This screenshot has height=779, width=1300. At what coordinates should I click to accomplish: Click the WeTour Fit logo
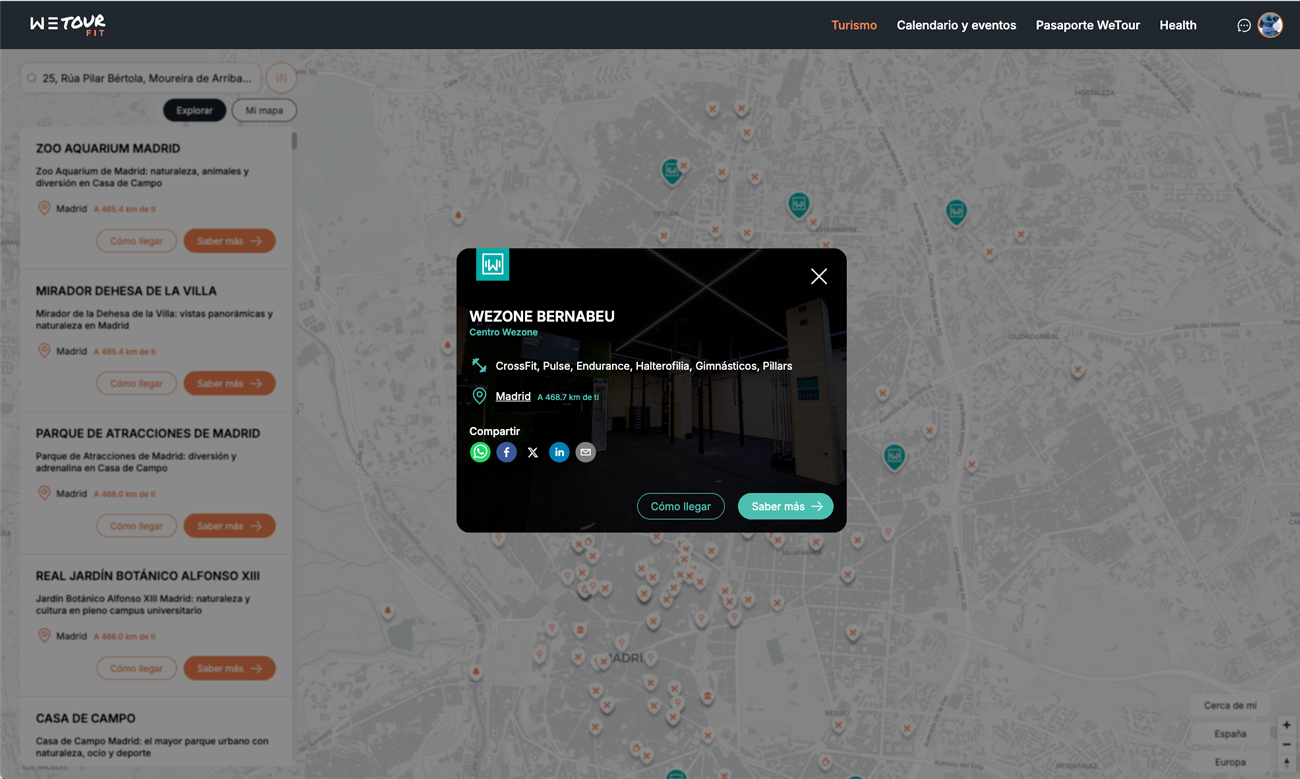point(68,25)
